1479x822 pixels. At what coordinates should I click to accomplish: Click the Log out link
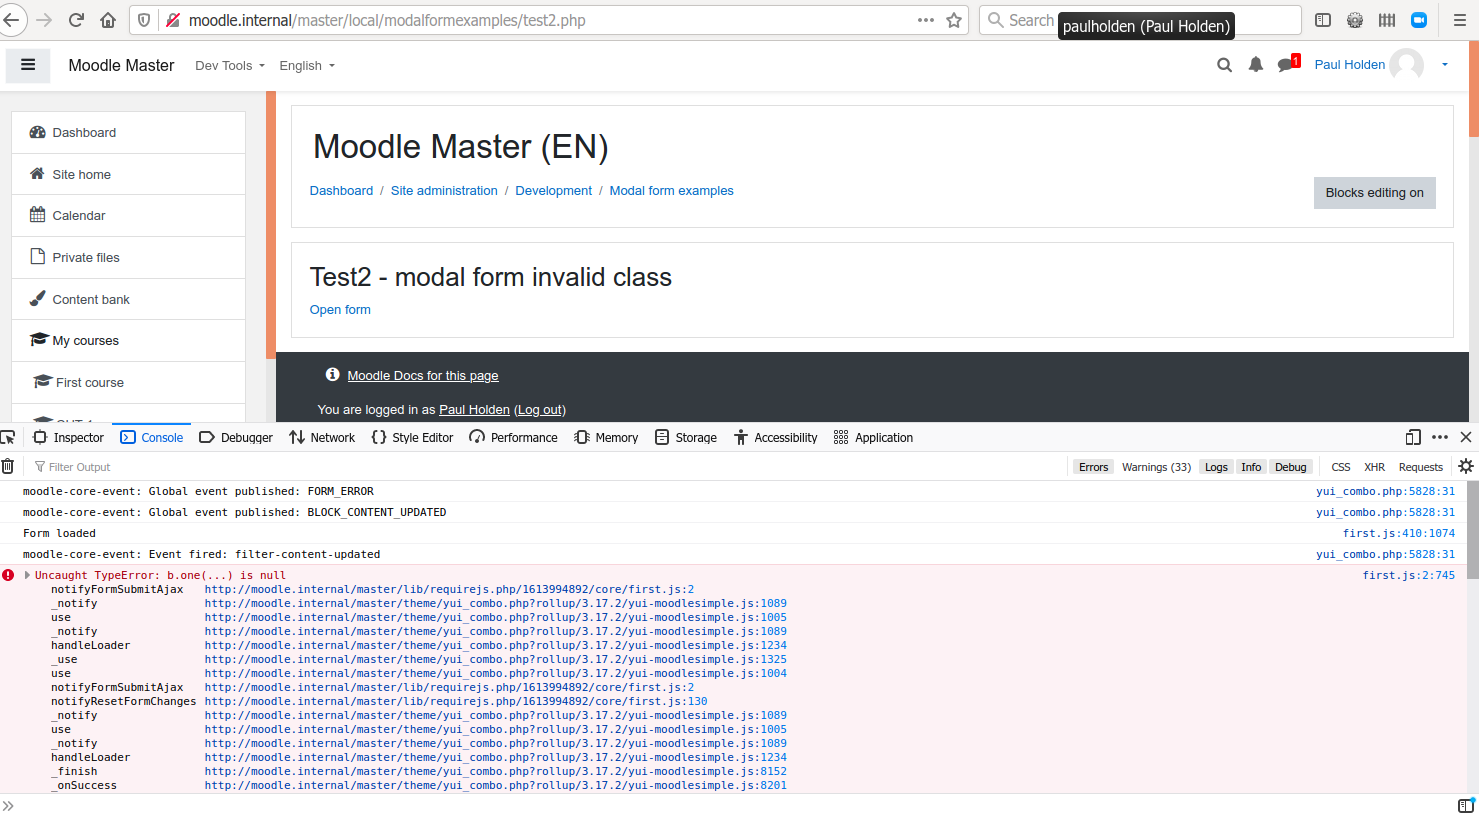coord(539,410)
